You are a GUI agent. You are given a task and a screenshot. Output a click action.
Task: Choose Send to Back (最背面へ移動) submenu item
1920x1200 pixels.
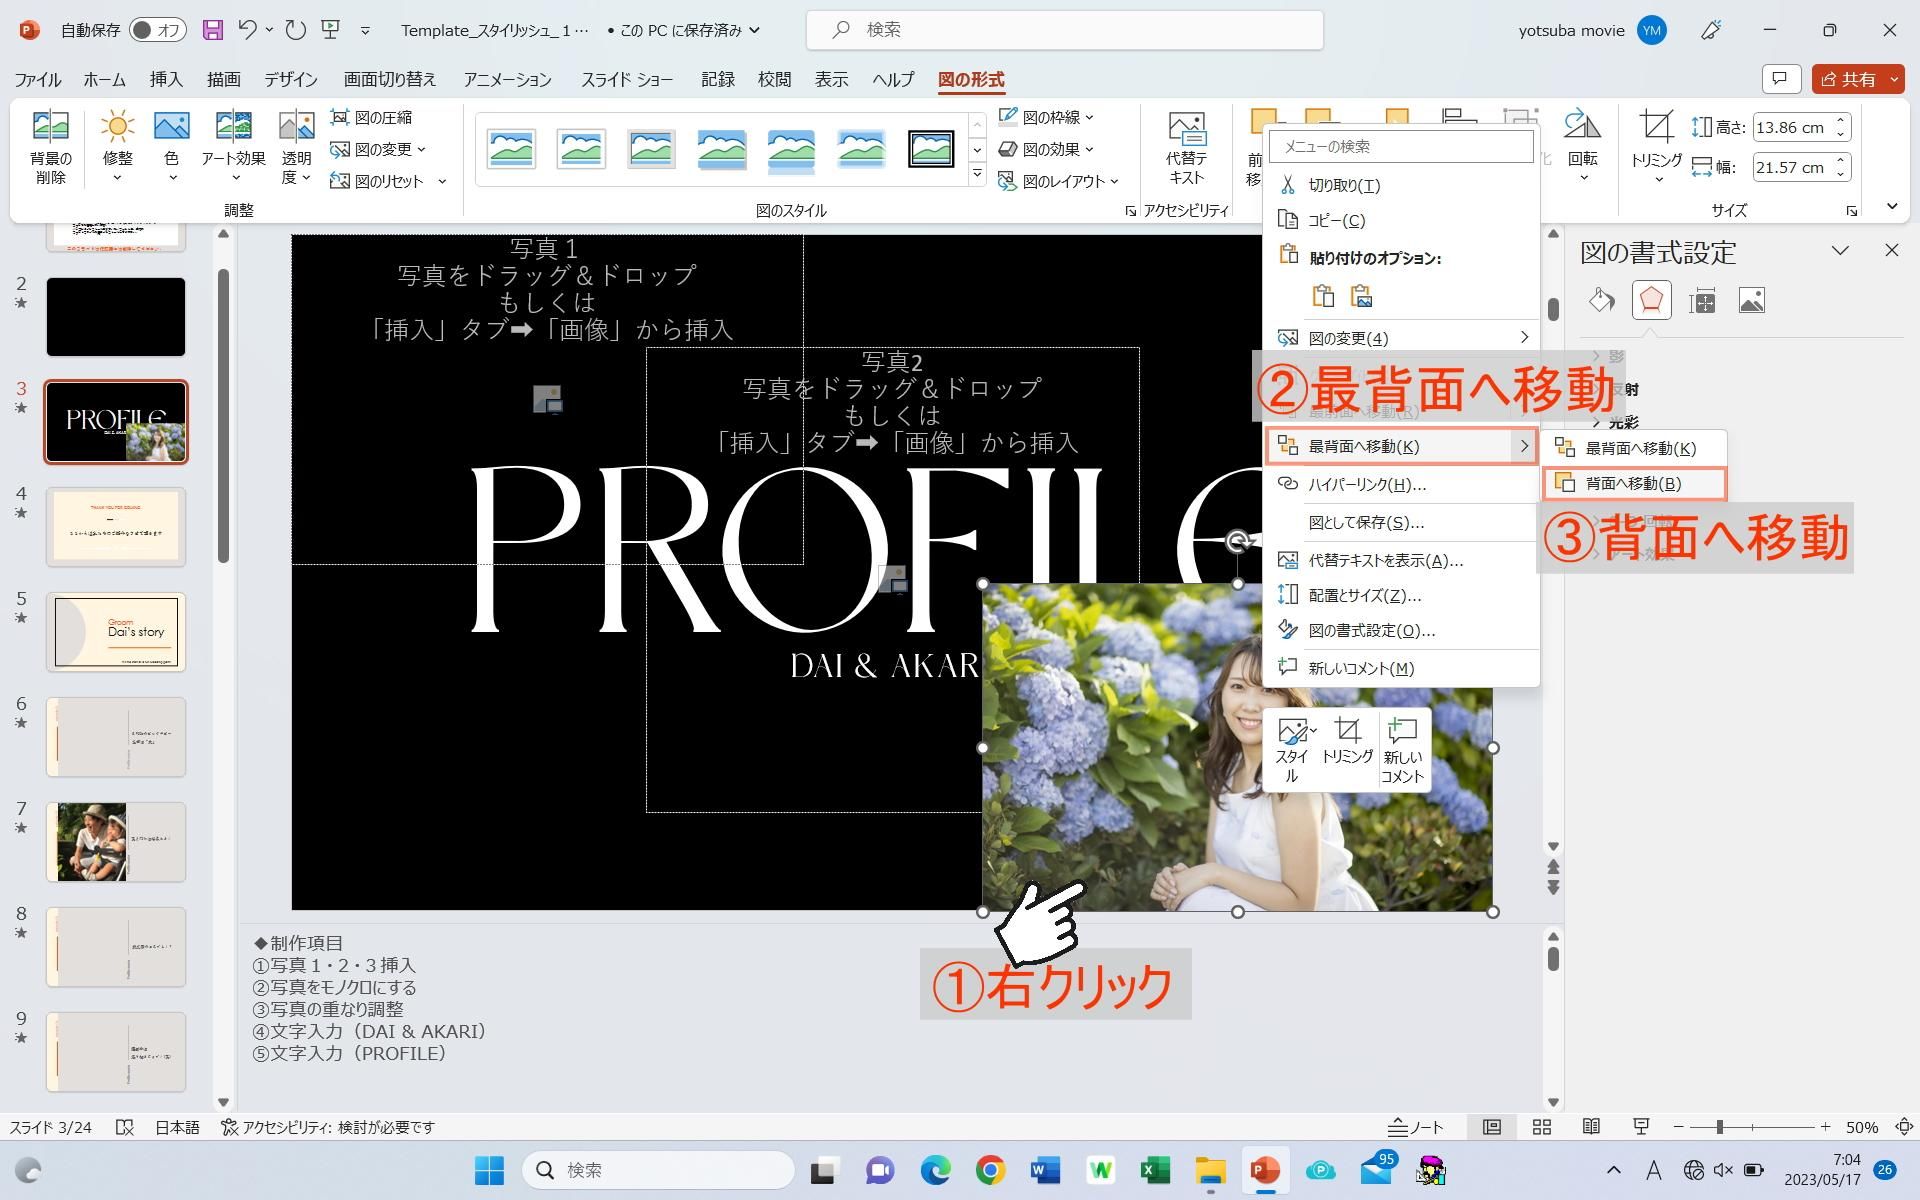[1634, 448]
